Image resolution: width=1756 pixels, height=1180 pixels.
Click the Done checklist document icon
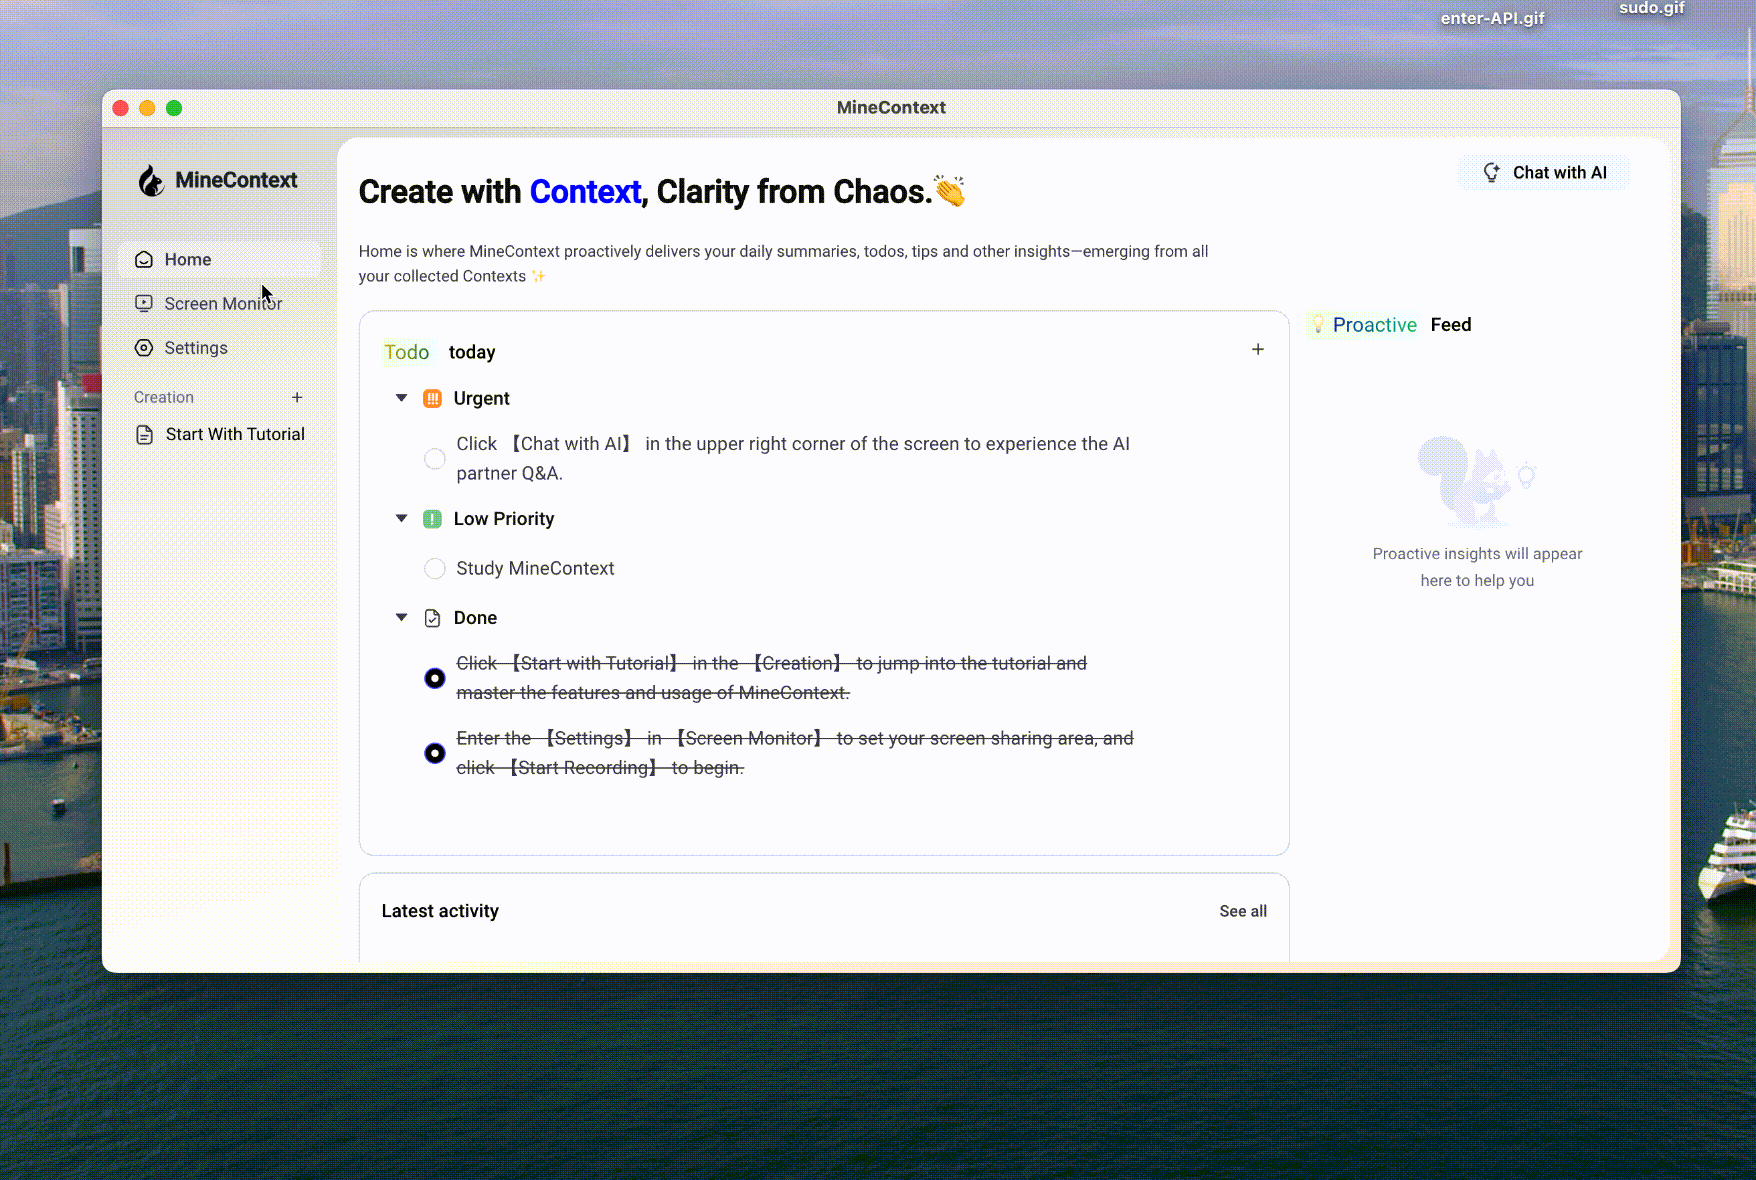tap(432, 618)
